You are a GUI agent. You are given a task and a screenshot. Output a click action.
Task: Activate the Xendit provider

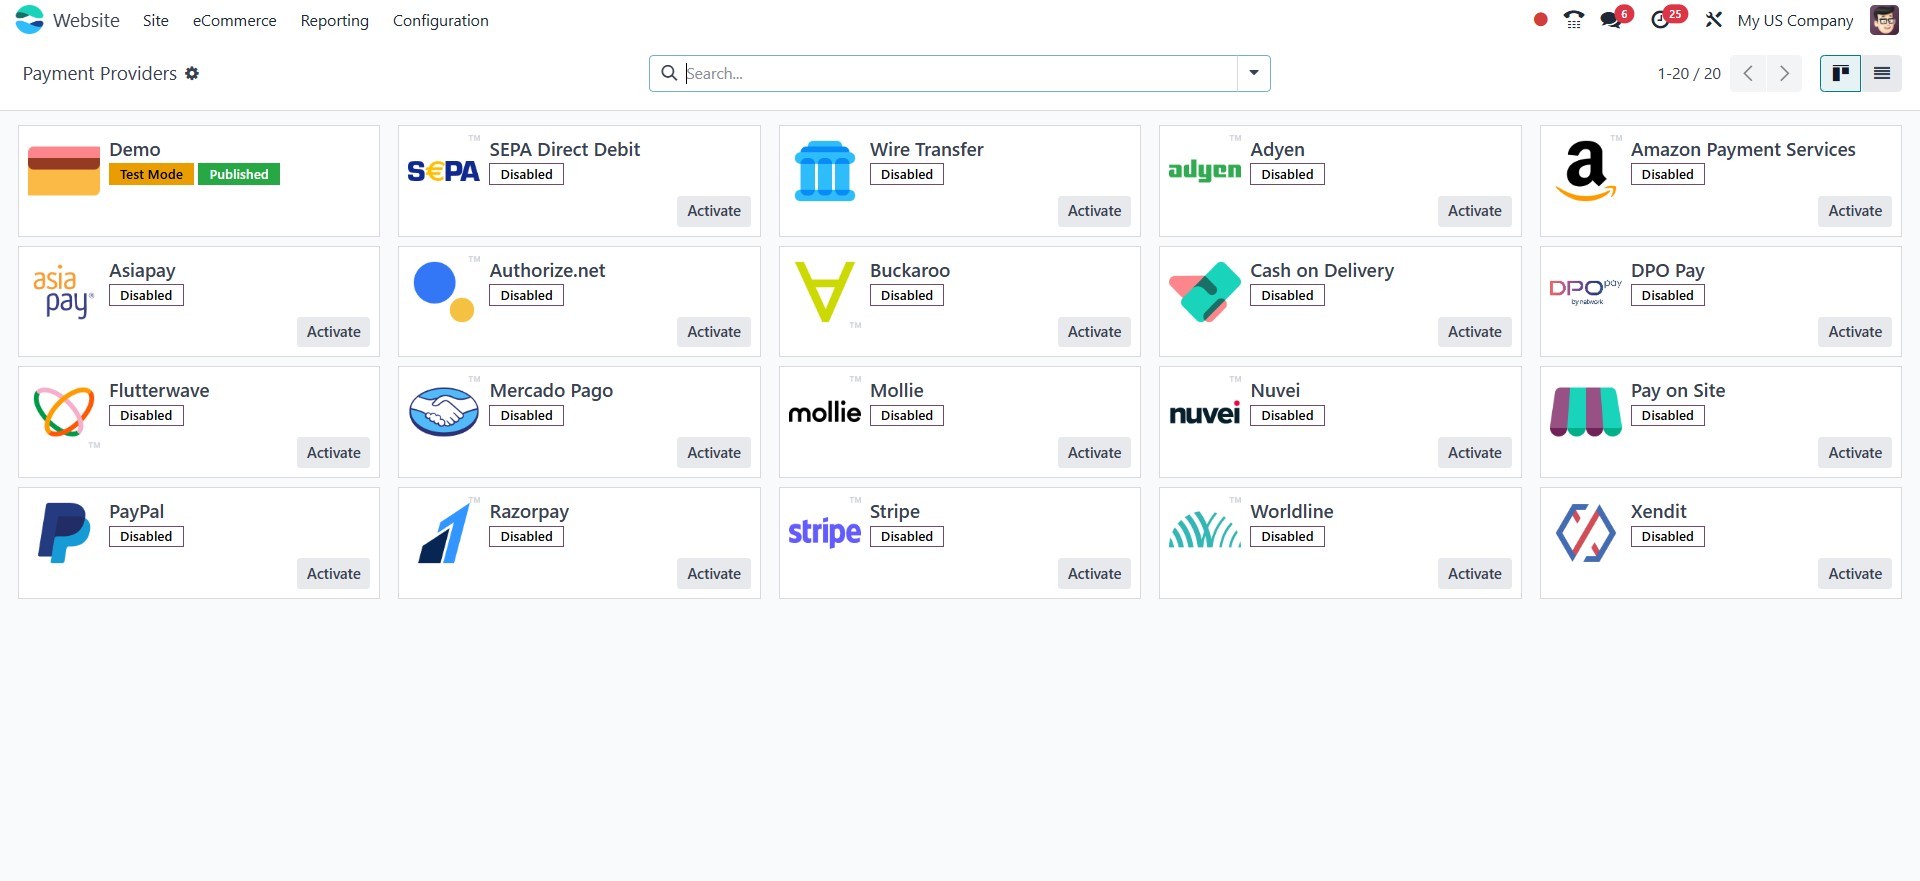(x=1855, y=574)
